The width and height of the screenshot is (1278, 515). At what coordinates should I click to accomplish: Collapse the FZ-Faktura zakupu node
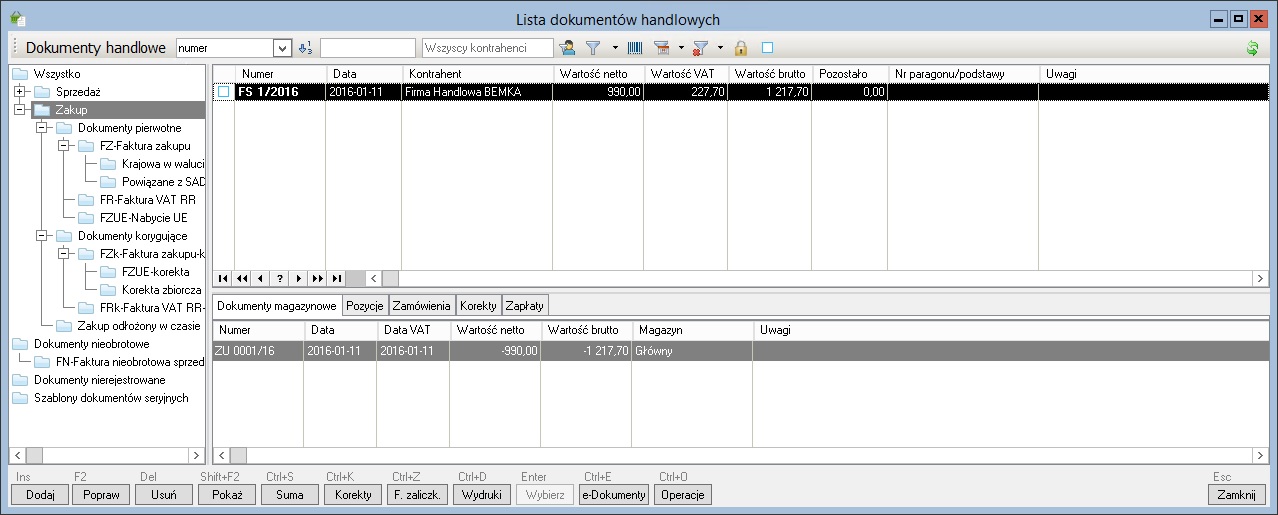click(x=64, y=146)
